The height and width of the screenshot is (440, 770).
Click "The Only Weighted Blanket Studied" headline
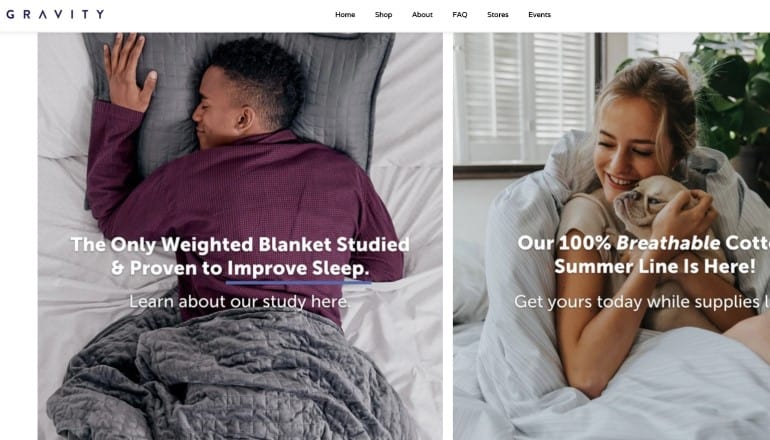coord(240,245)
